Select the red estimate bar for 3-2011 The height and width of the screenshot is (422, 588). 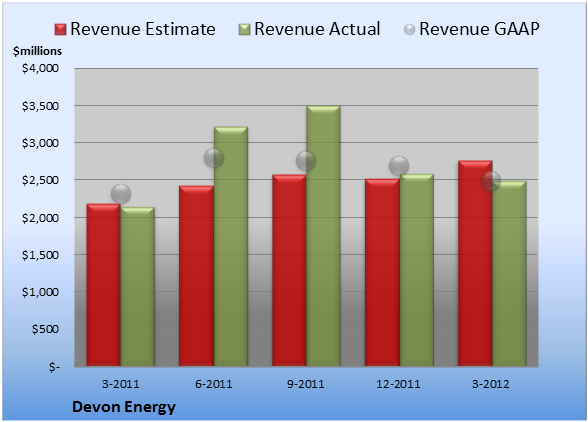(104, 285)
